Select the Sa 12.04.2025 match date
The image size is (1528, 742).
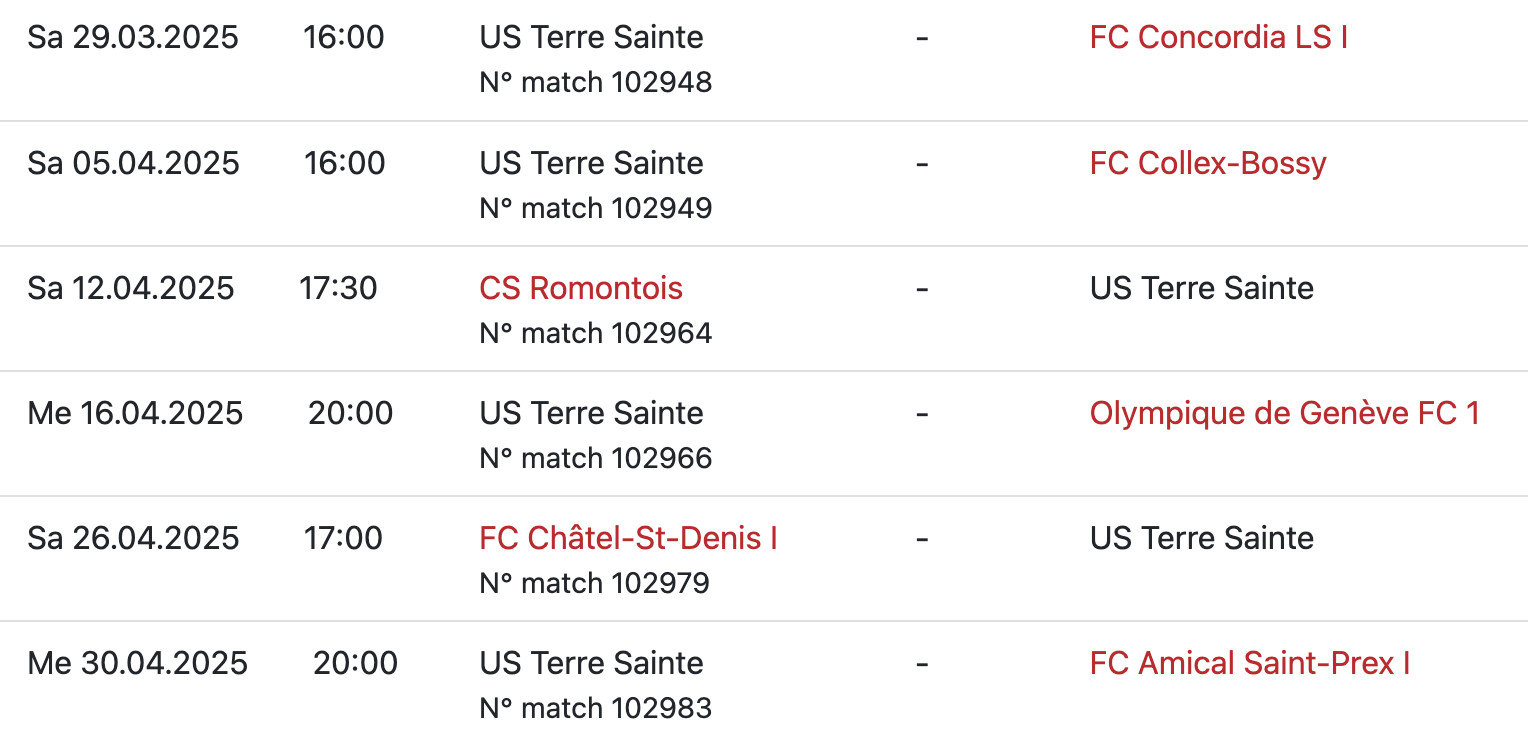tap(131, 288)
